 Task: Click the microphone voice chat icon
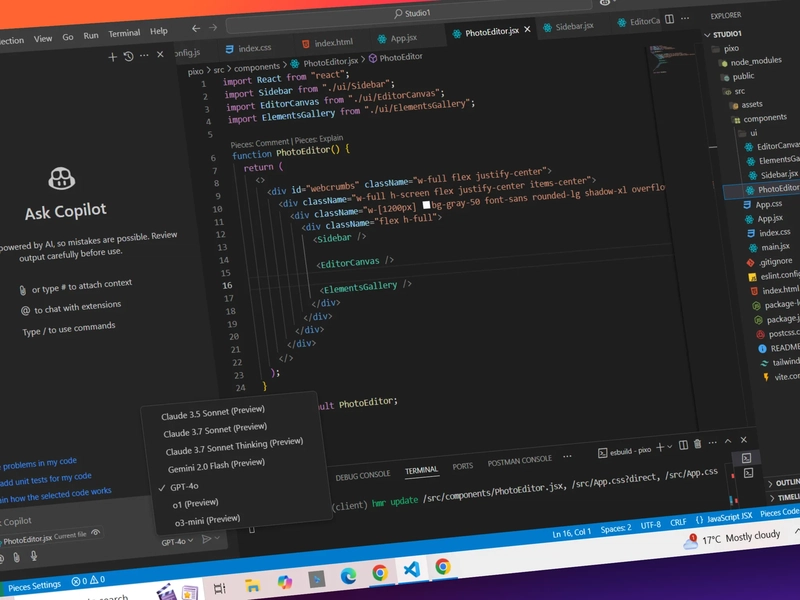34,556
